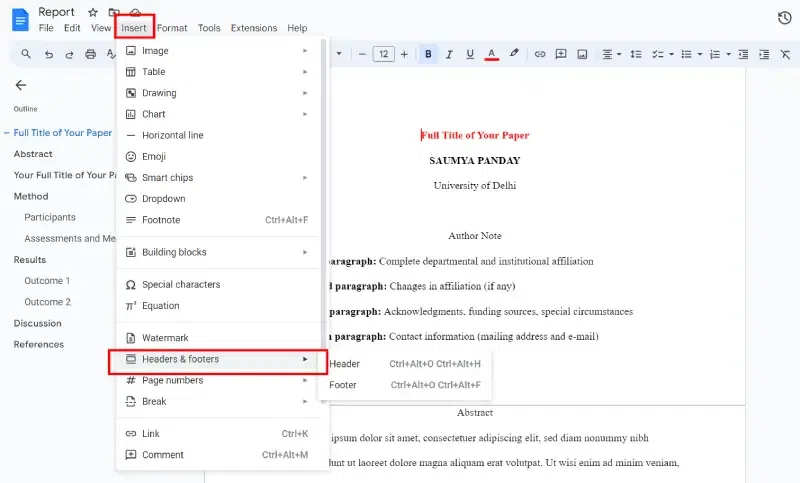The height and width of the screenshot is (483, 800).
Task: Go to Abstract in outline
Action: click(33, 154)
